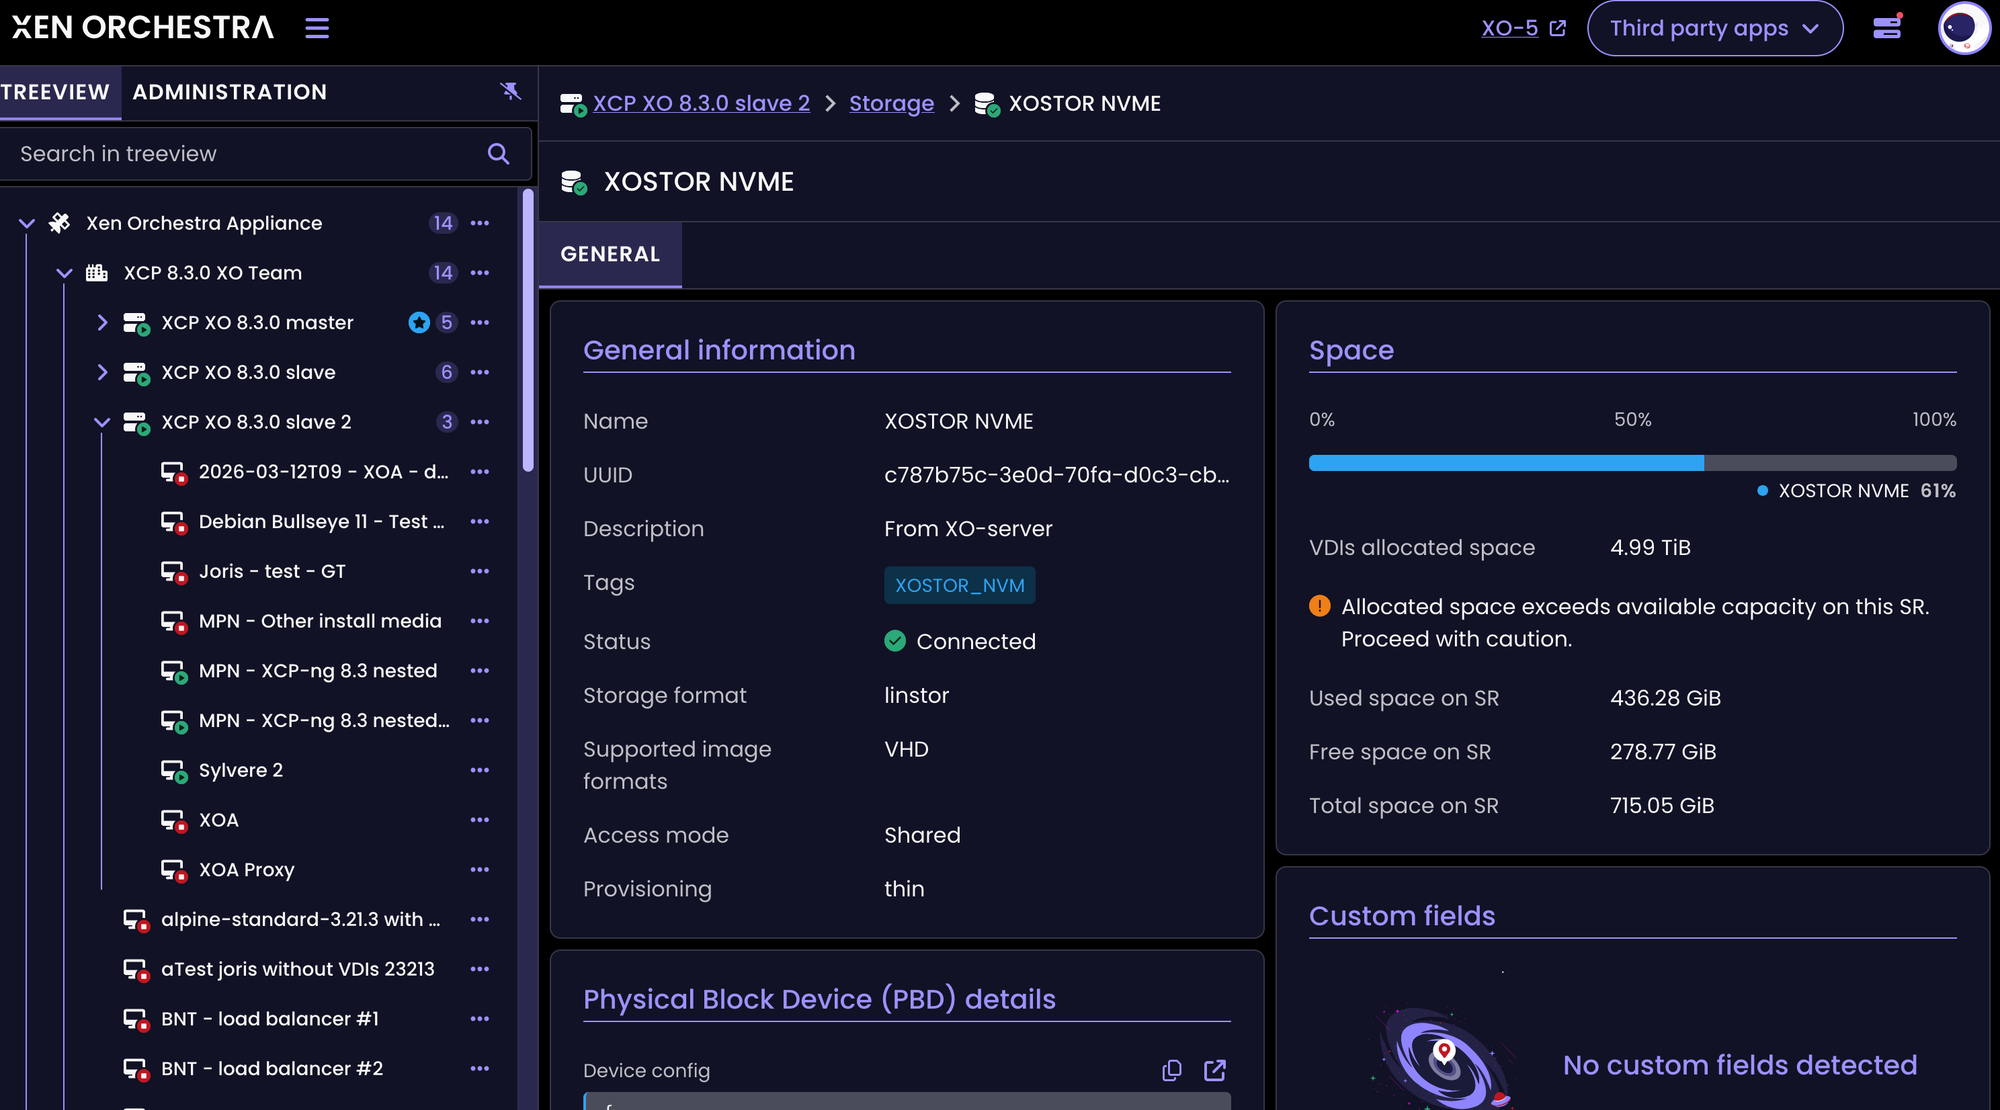Viewport: 2000px width, 1110px height.
Task: Open more actions for XCP XO 8.3.0 master
Action: point(480,323)
